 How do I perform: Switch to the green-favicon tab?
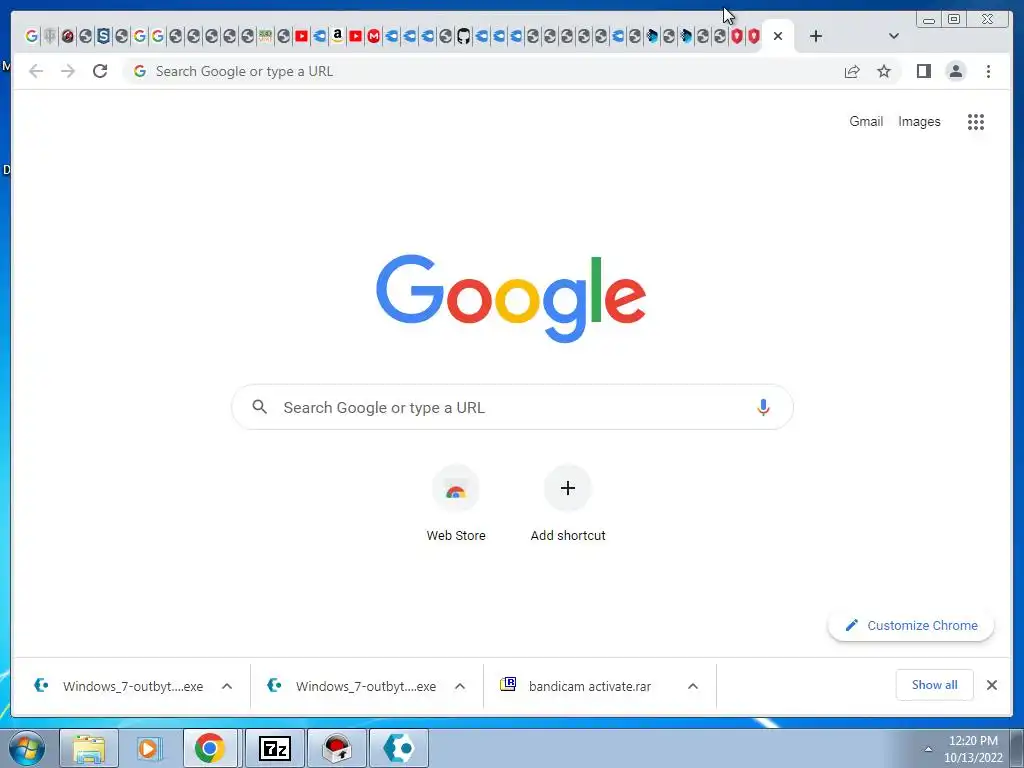pyautogui.click(x=265, y=36)
